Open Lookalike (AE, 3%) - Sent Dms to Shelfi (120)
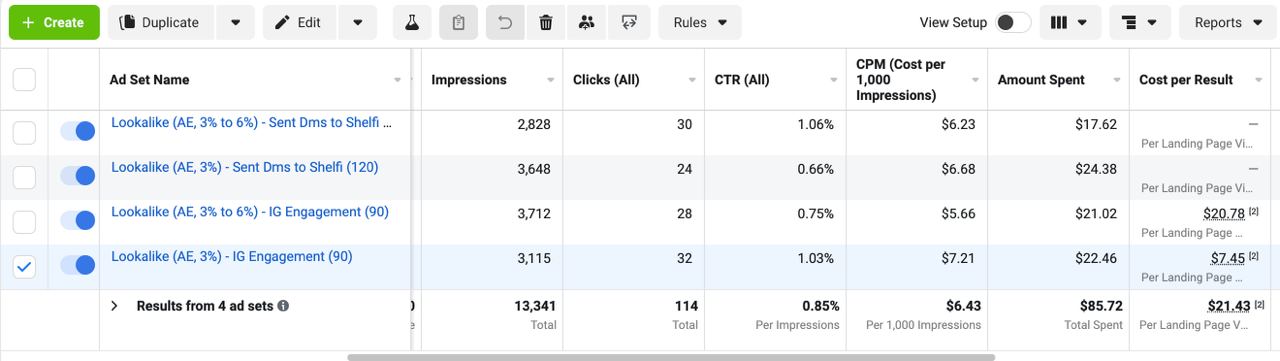 [245, 168]
